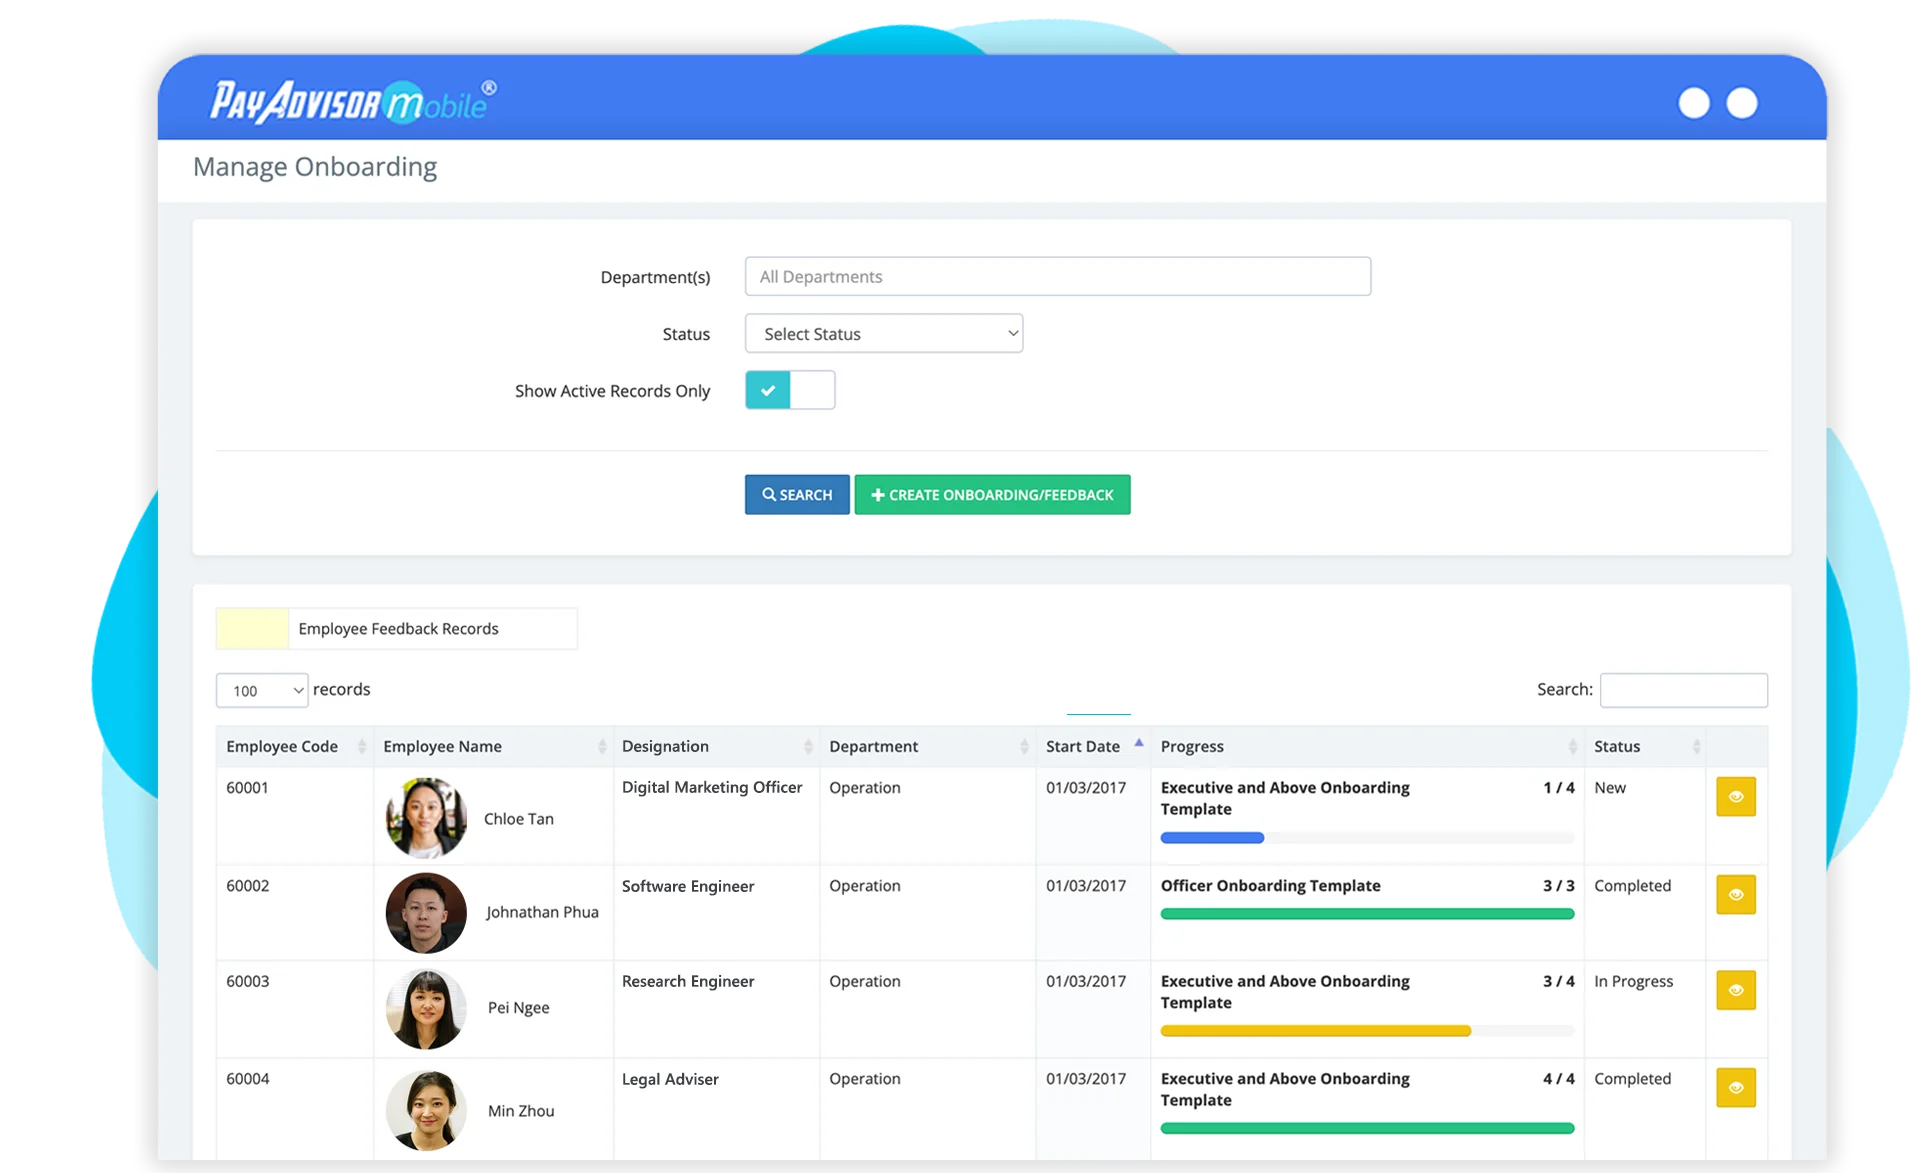This screenshot has height=1173, width=1920.
Task: Open the Select Status dropdown
Action: tap(884, 333)
